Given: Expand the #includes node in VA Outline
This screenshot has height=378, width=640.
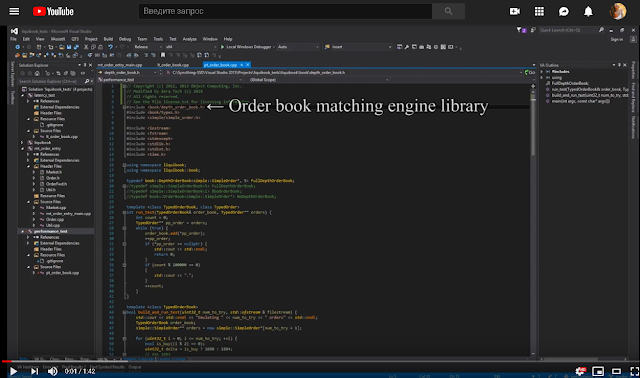Looking at the screenshot, I should point(542,71).
